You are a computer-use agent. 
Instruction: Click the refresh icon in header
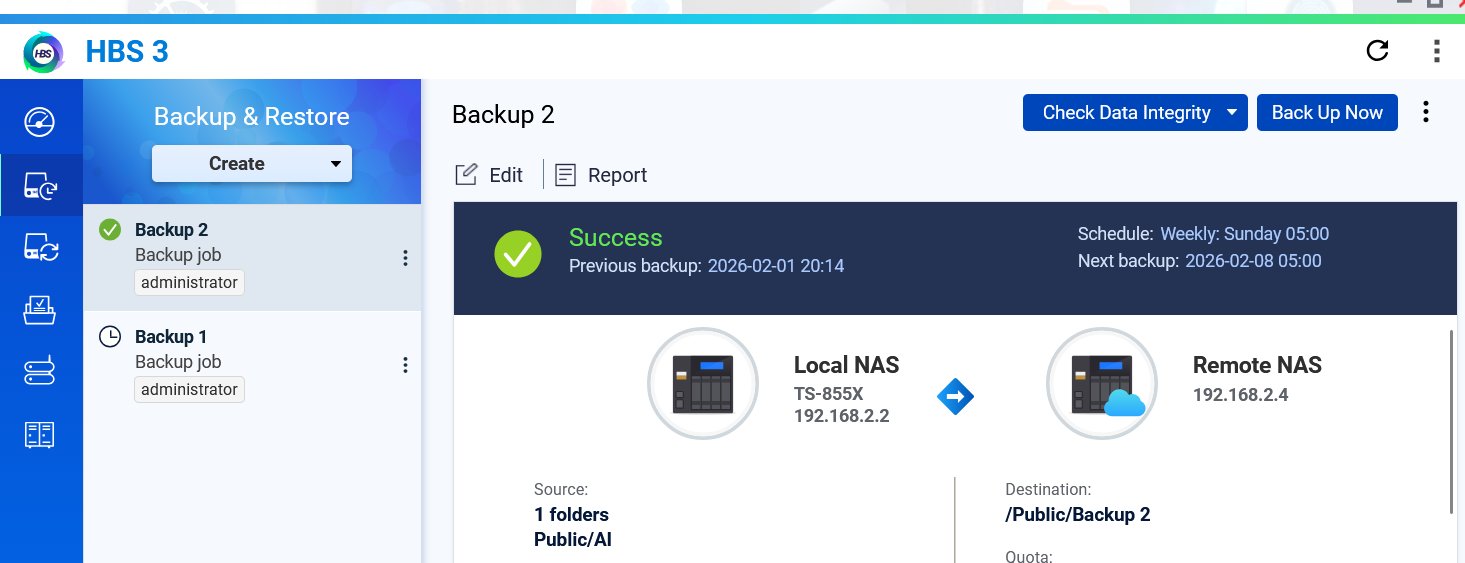pos(1377,51)
